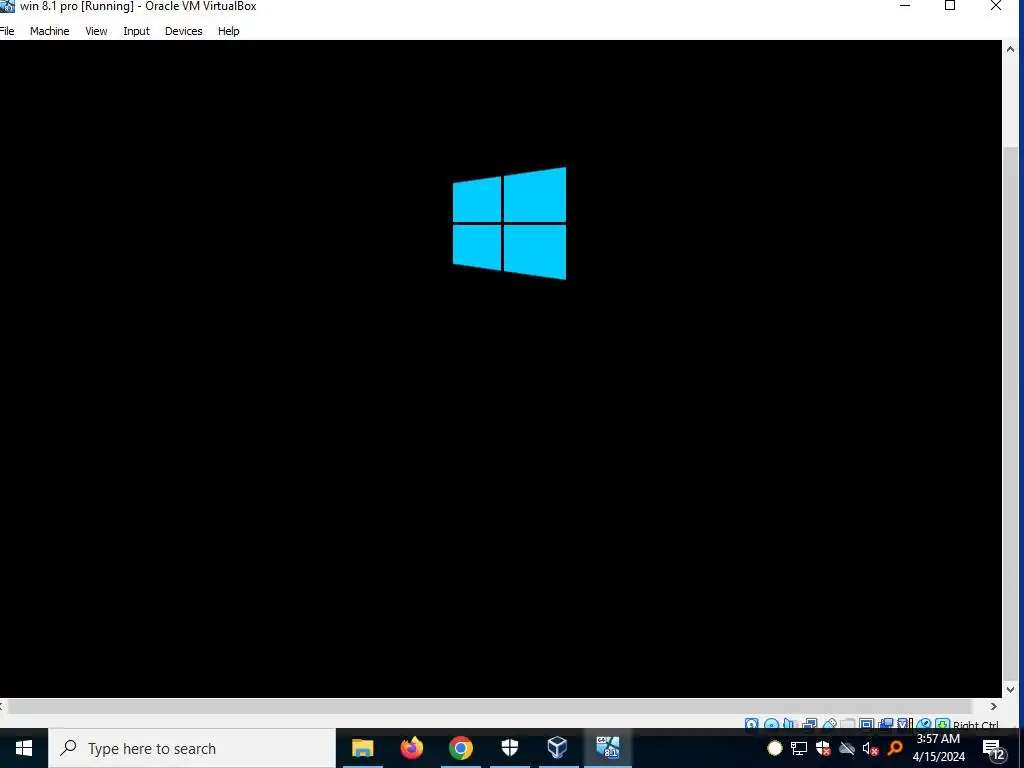
Task: Click the Right Ctrl host key label
Action: [x=976, y=724]
